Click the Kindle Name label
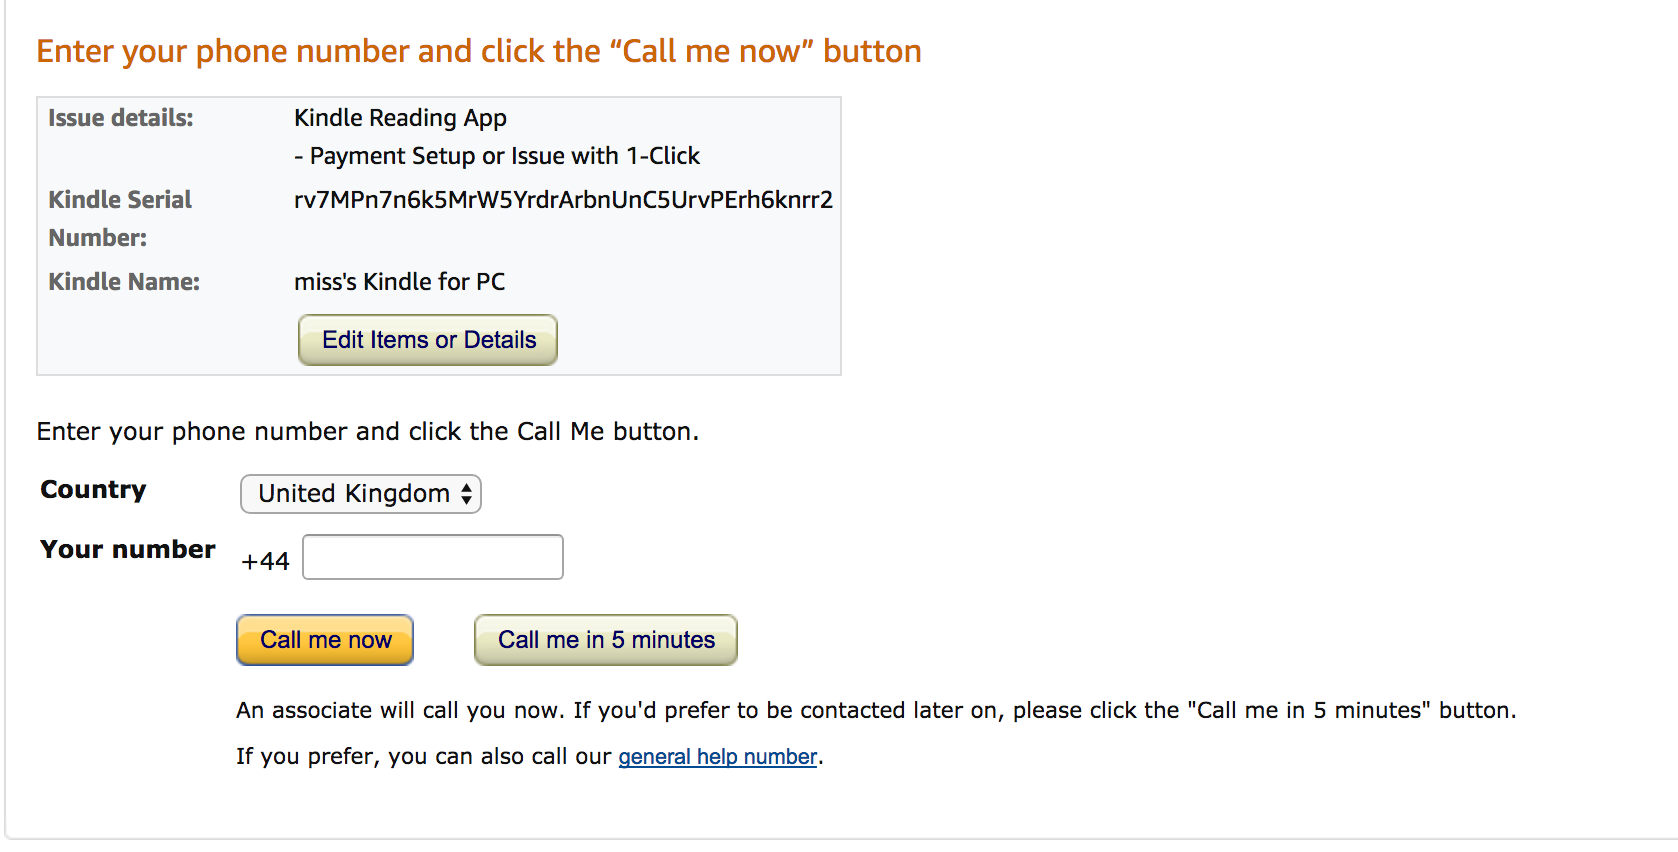The image size is (1678, 852). click(x=124, y=282)
